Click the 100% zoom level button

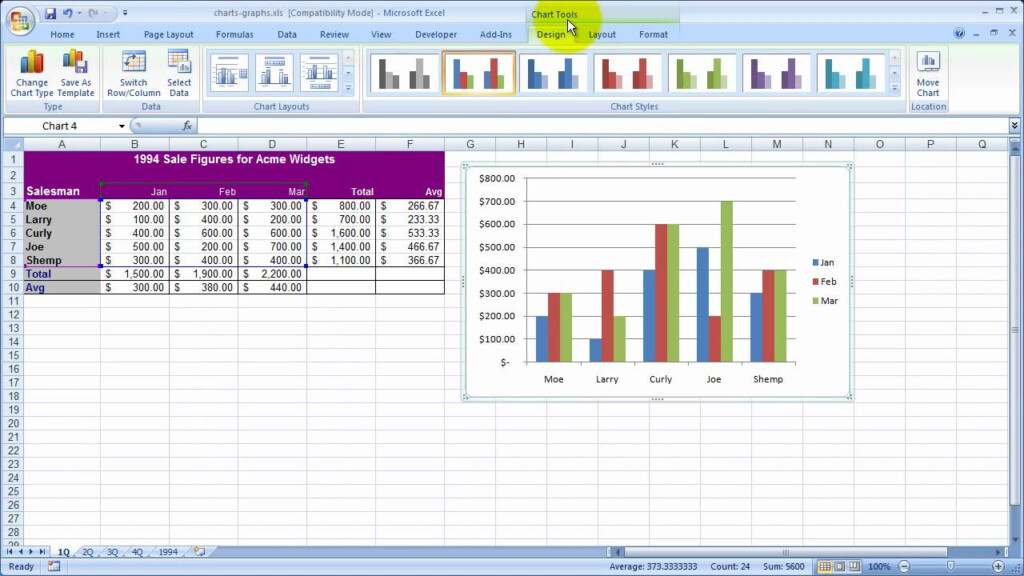point(879,566)
